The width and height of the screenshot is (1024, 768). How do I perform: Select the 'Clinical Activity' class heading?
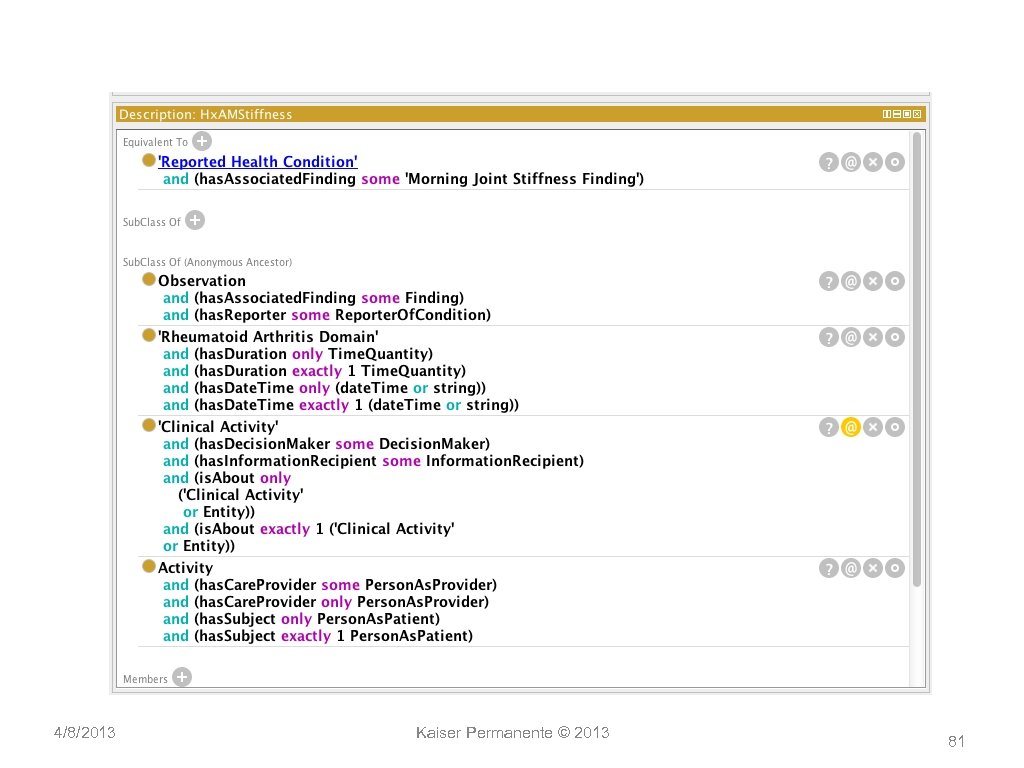218,427
